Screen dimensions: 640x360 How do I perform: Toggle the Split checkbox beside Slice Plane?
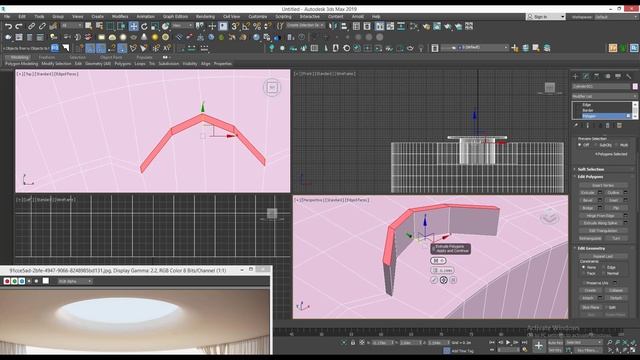606,307
